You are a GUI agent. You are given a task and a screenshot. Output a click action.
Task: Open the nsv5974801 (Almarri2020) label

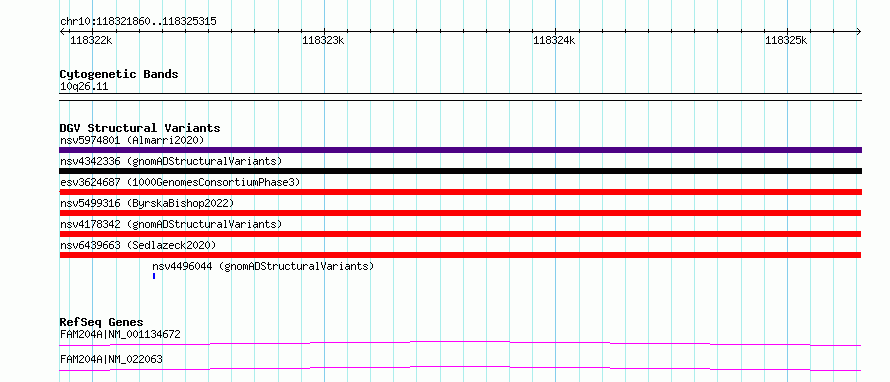click(132, 140)
